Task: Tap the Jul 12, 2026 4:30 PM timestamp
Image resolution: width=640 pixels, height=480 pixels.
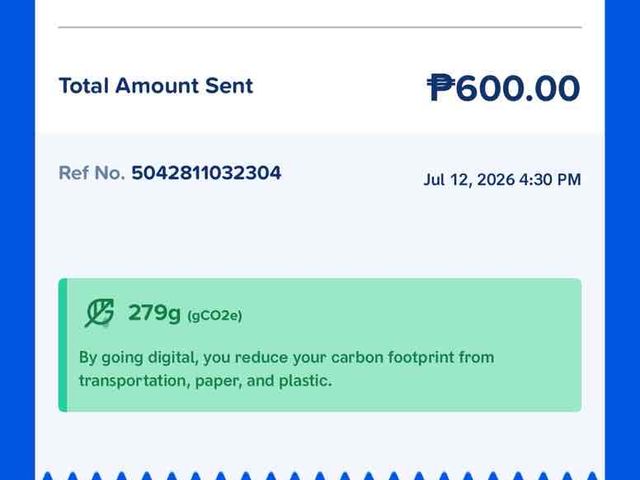Action: (x=502, y=180)
